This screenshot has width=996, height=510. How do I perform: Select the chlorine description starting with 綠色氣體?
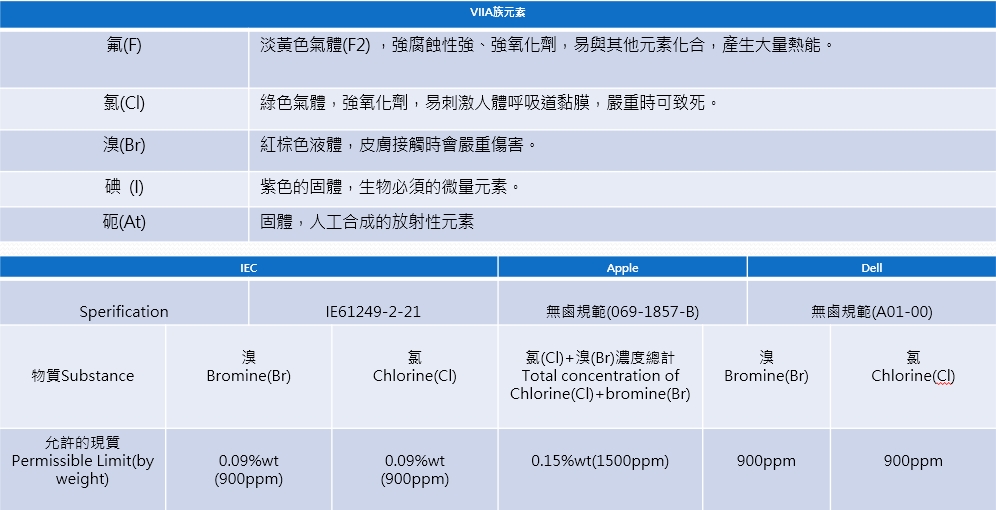click(x=489, y=103)
